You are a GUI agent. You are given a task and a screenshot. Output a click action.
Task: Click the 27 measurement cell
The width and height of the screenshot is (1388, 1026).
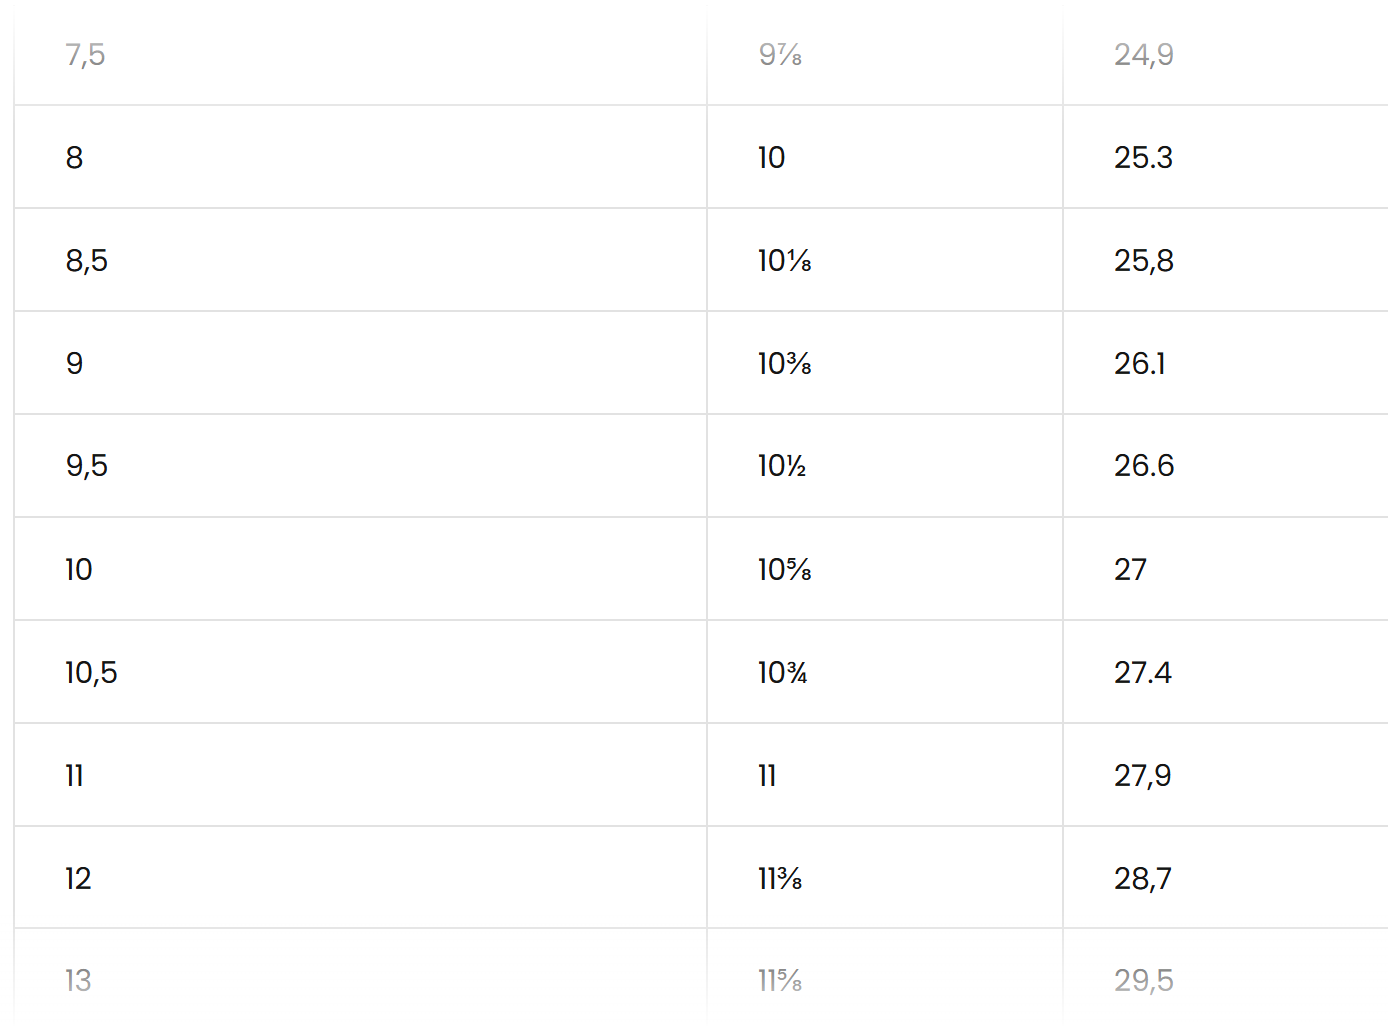[x=1130, y=570]
